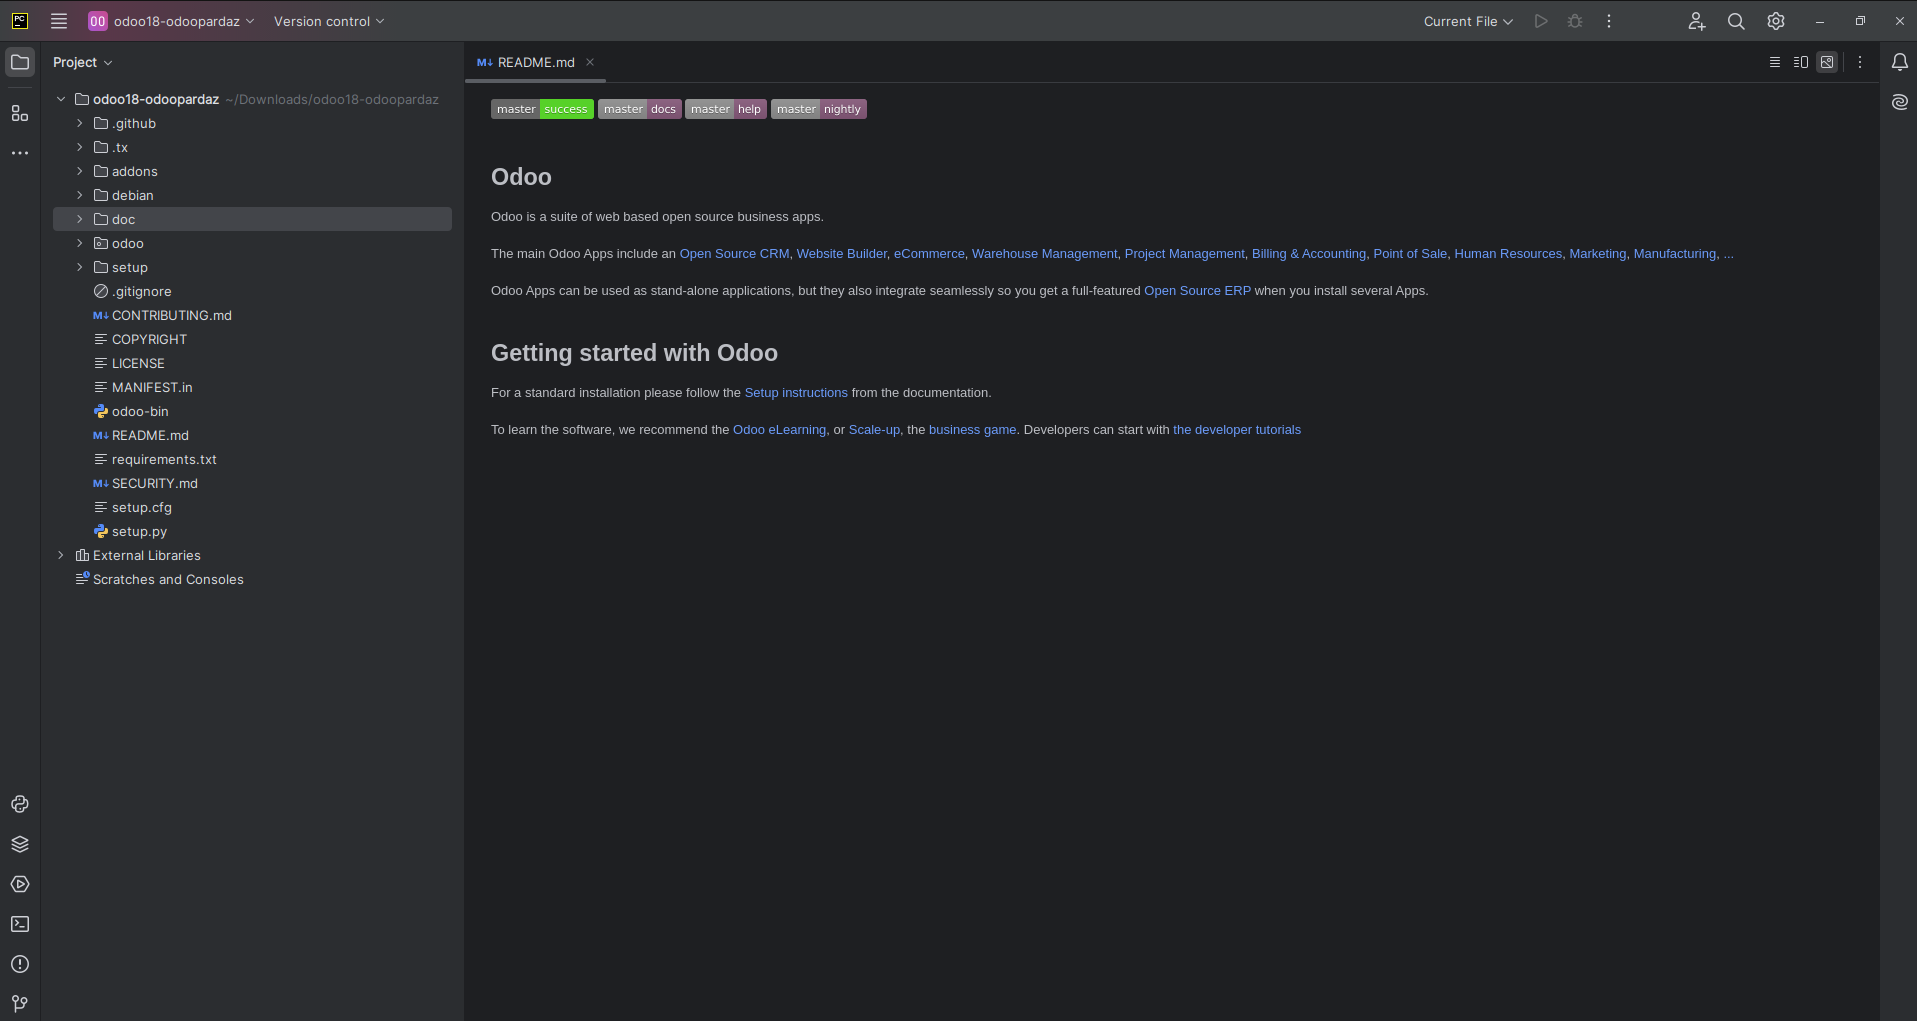The width and height of the screenshot is (1917, 1021).
Task: Open the main hamburger menu
Action: pyautogui.click(x=59, y=21)
